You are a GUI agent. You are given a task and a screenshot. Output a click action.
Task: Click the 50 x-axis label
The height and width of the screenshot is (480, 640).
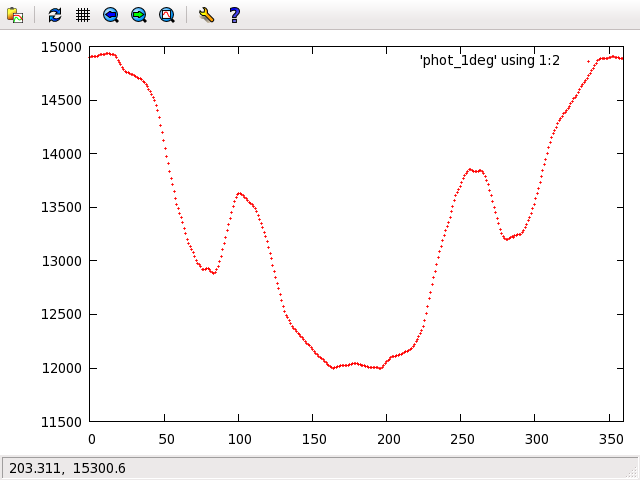click(x=166, y=439)
